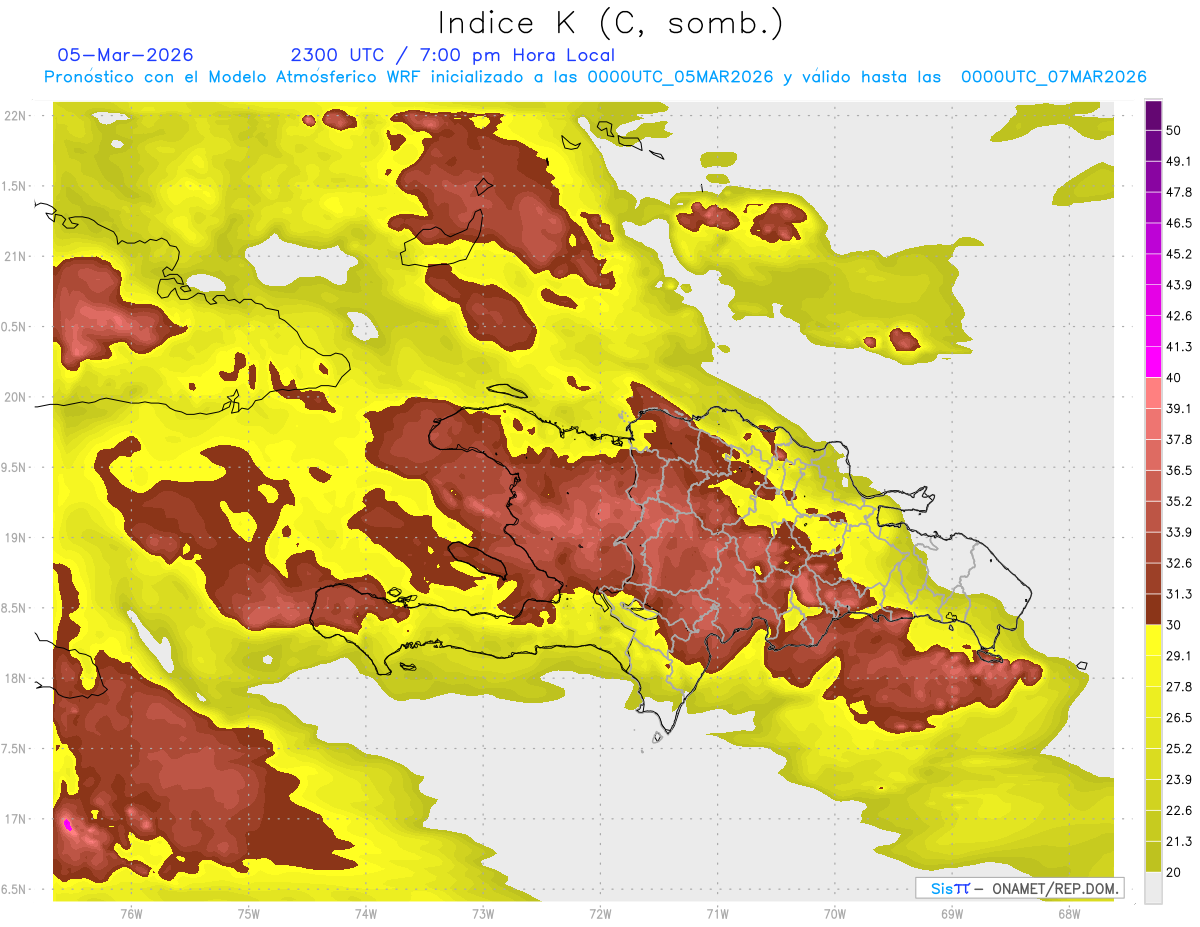Click the "74W" longitude axis label
Image resolution: width=1200 pixels, height=927 pixels.
click(366, 914)
